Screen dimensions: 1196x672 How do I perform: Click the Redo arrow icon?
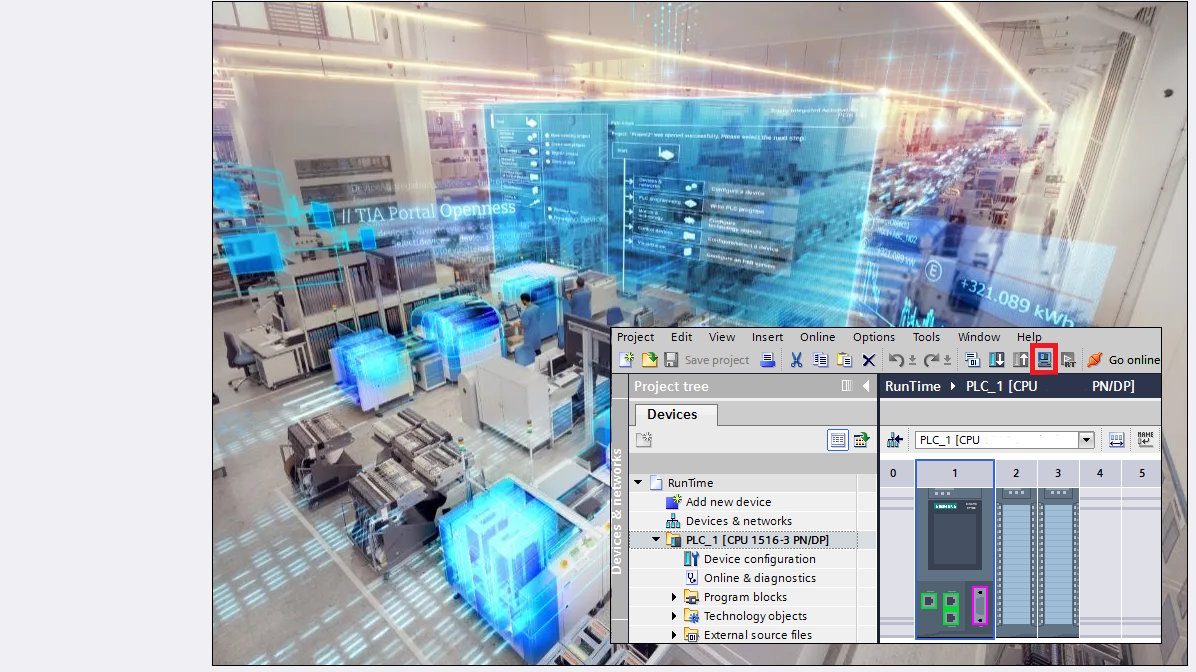[931, 360]
